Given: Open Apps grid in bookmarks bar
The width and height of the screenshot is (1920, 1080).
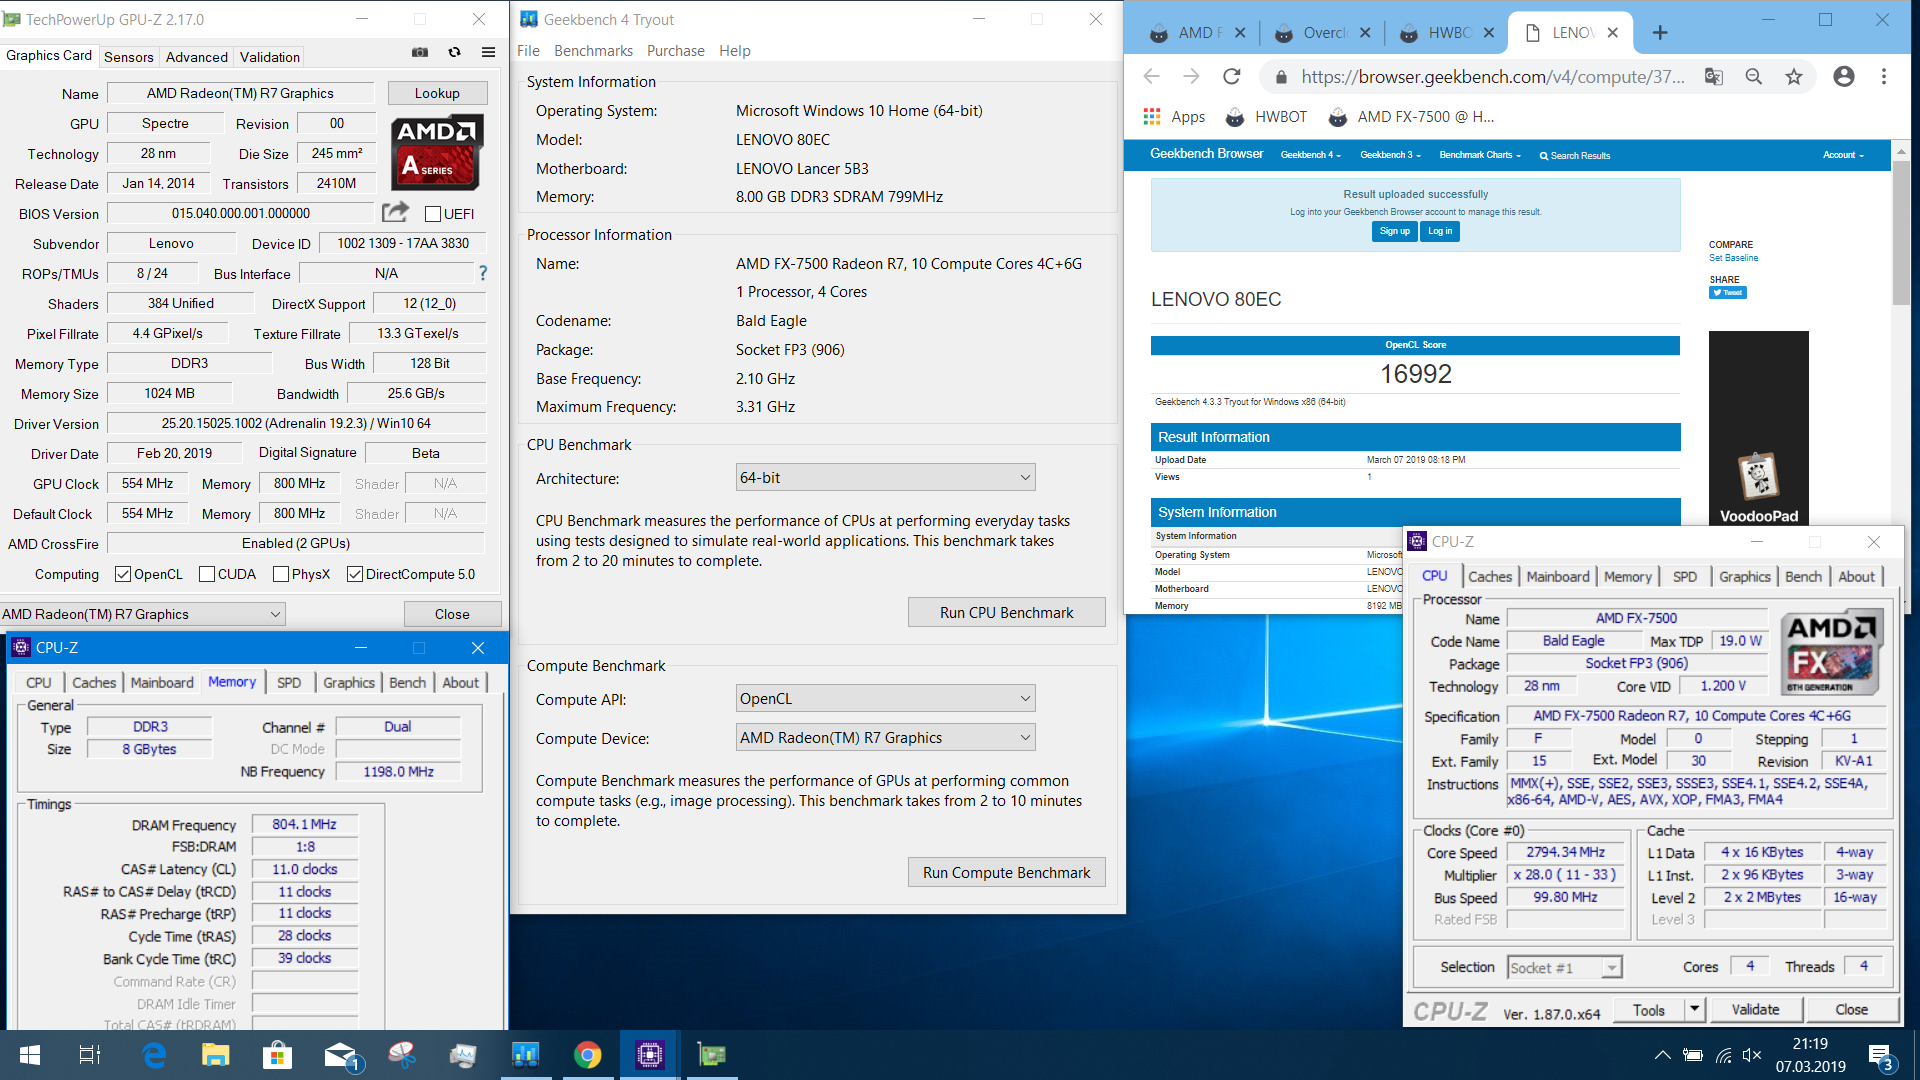Looking at the screenshot, I should [1173, 117].
